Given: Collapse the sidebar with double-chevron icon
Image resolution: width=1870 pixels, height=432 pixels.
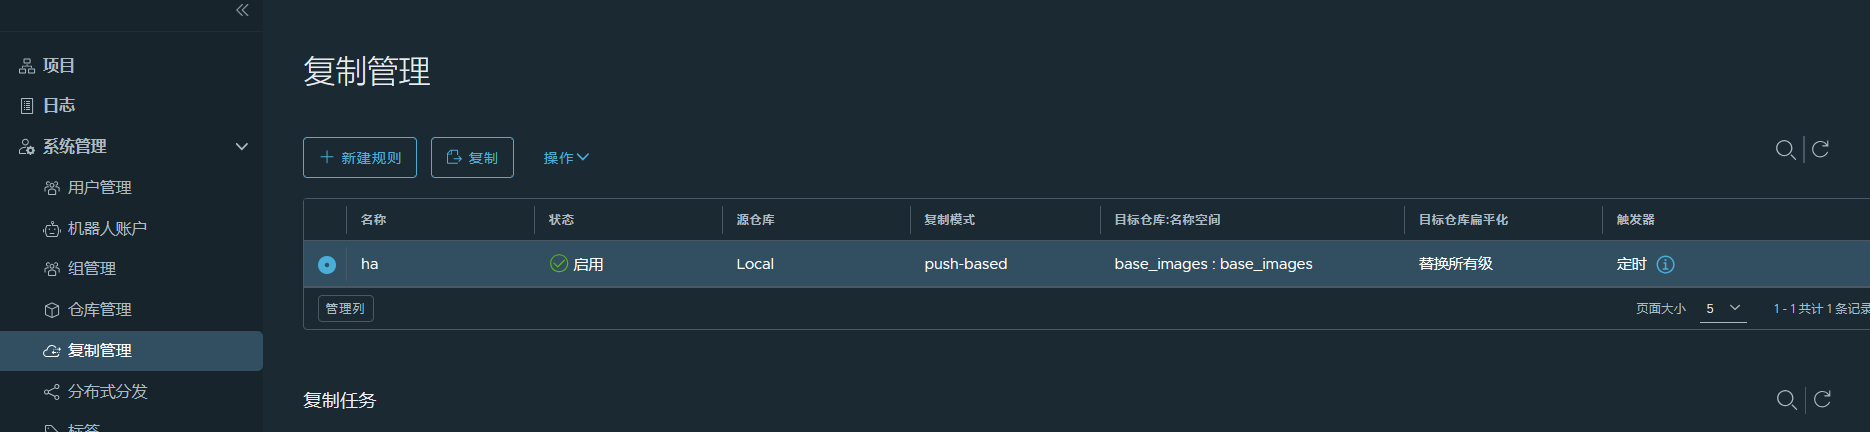Looking at the screenshot, I should [x=242, y=10].
